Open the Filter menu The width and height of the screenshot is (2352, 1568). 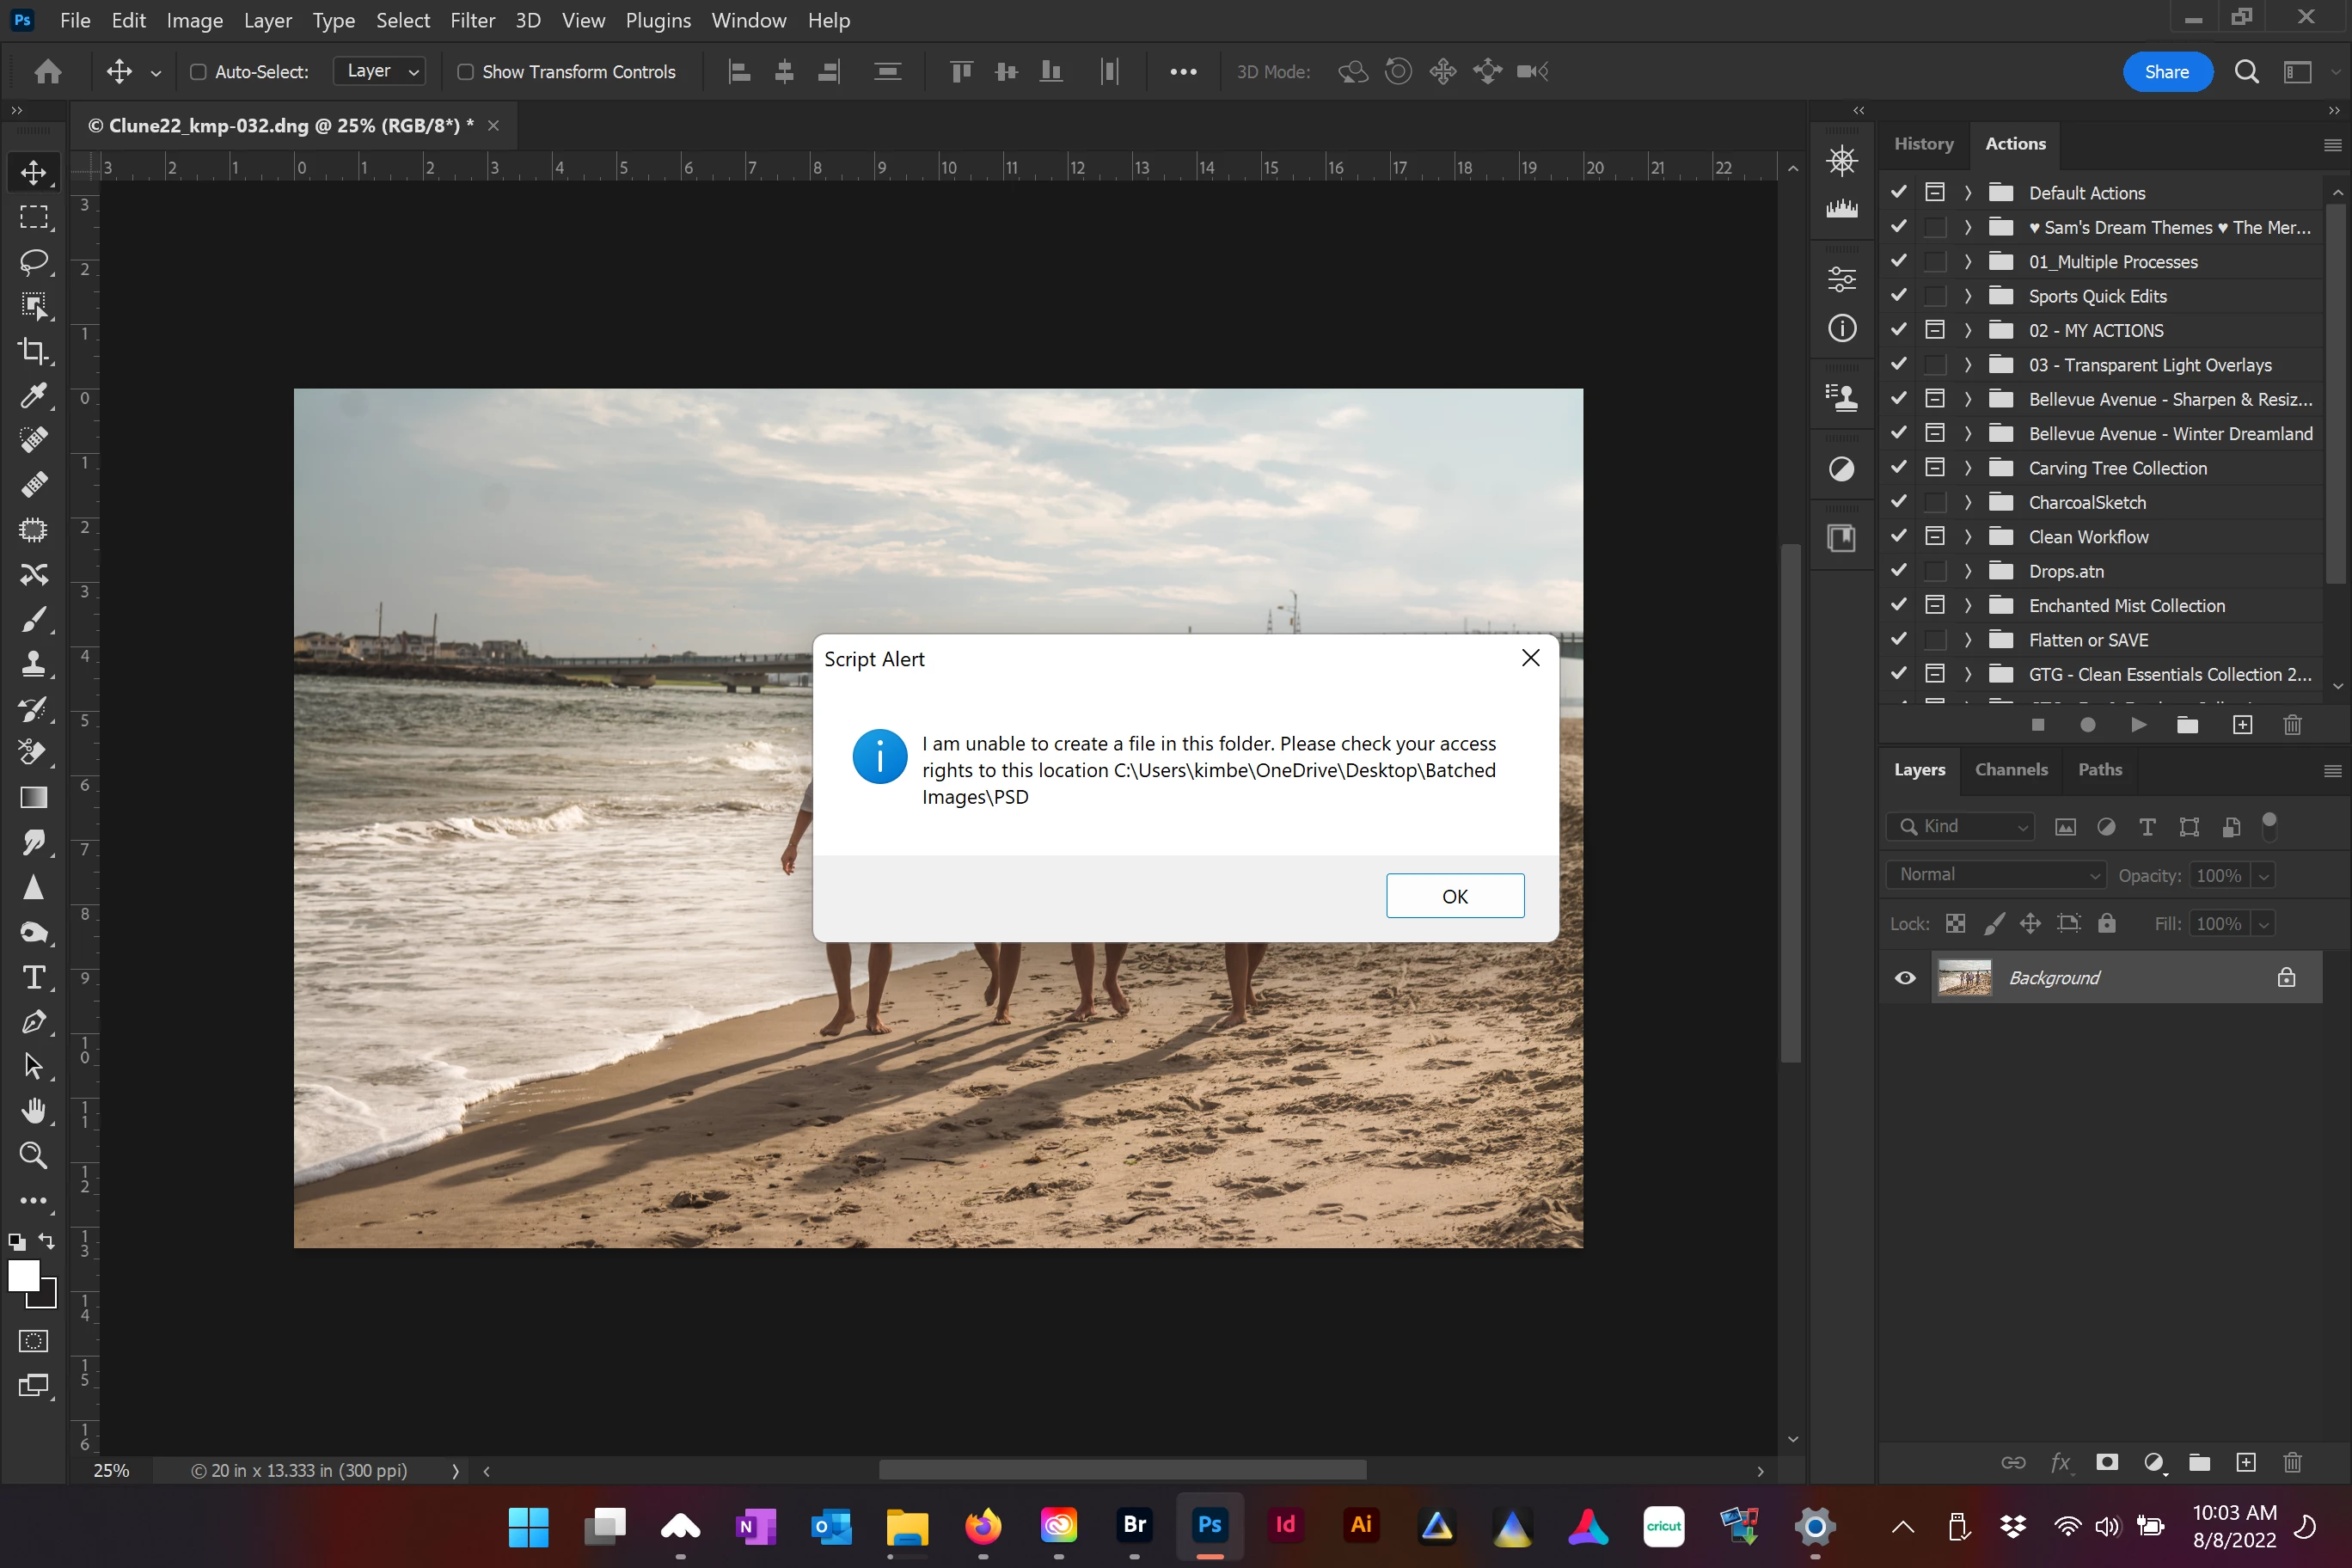(x=472, y=20)
